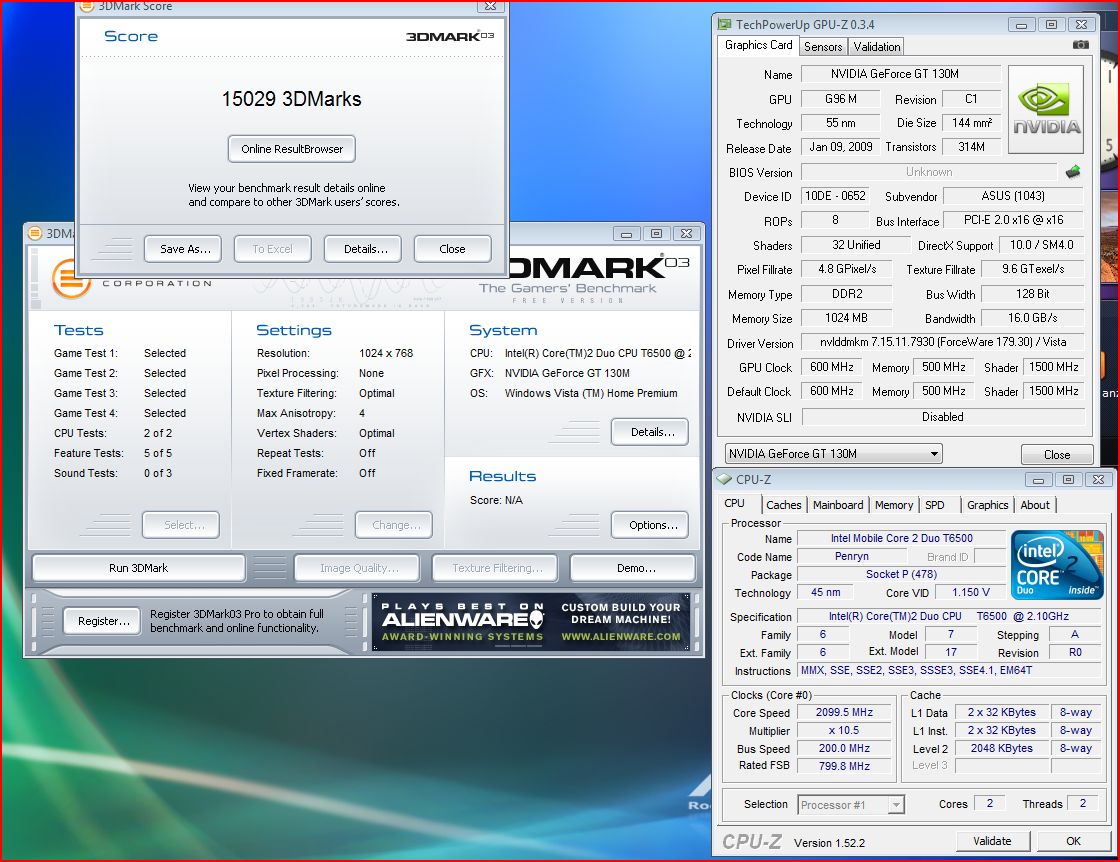The height and width of the screenshot is (862, 1120).
Task: Click the Online ResultBrowser button
Action: click(x=291, y=149)
